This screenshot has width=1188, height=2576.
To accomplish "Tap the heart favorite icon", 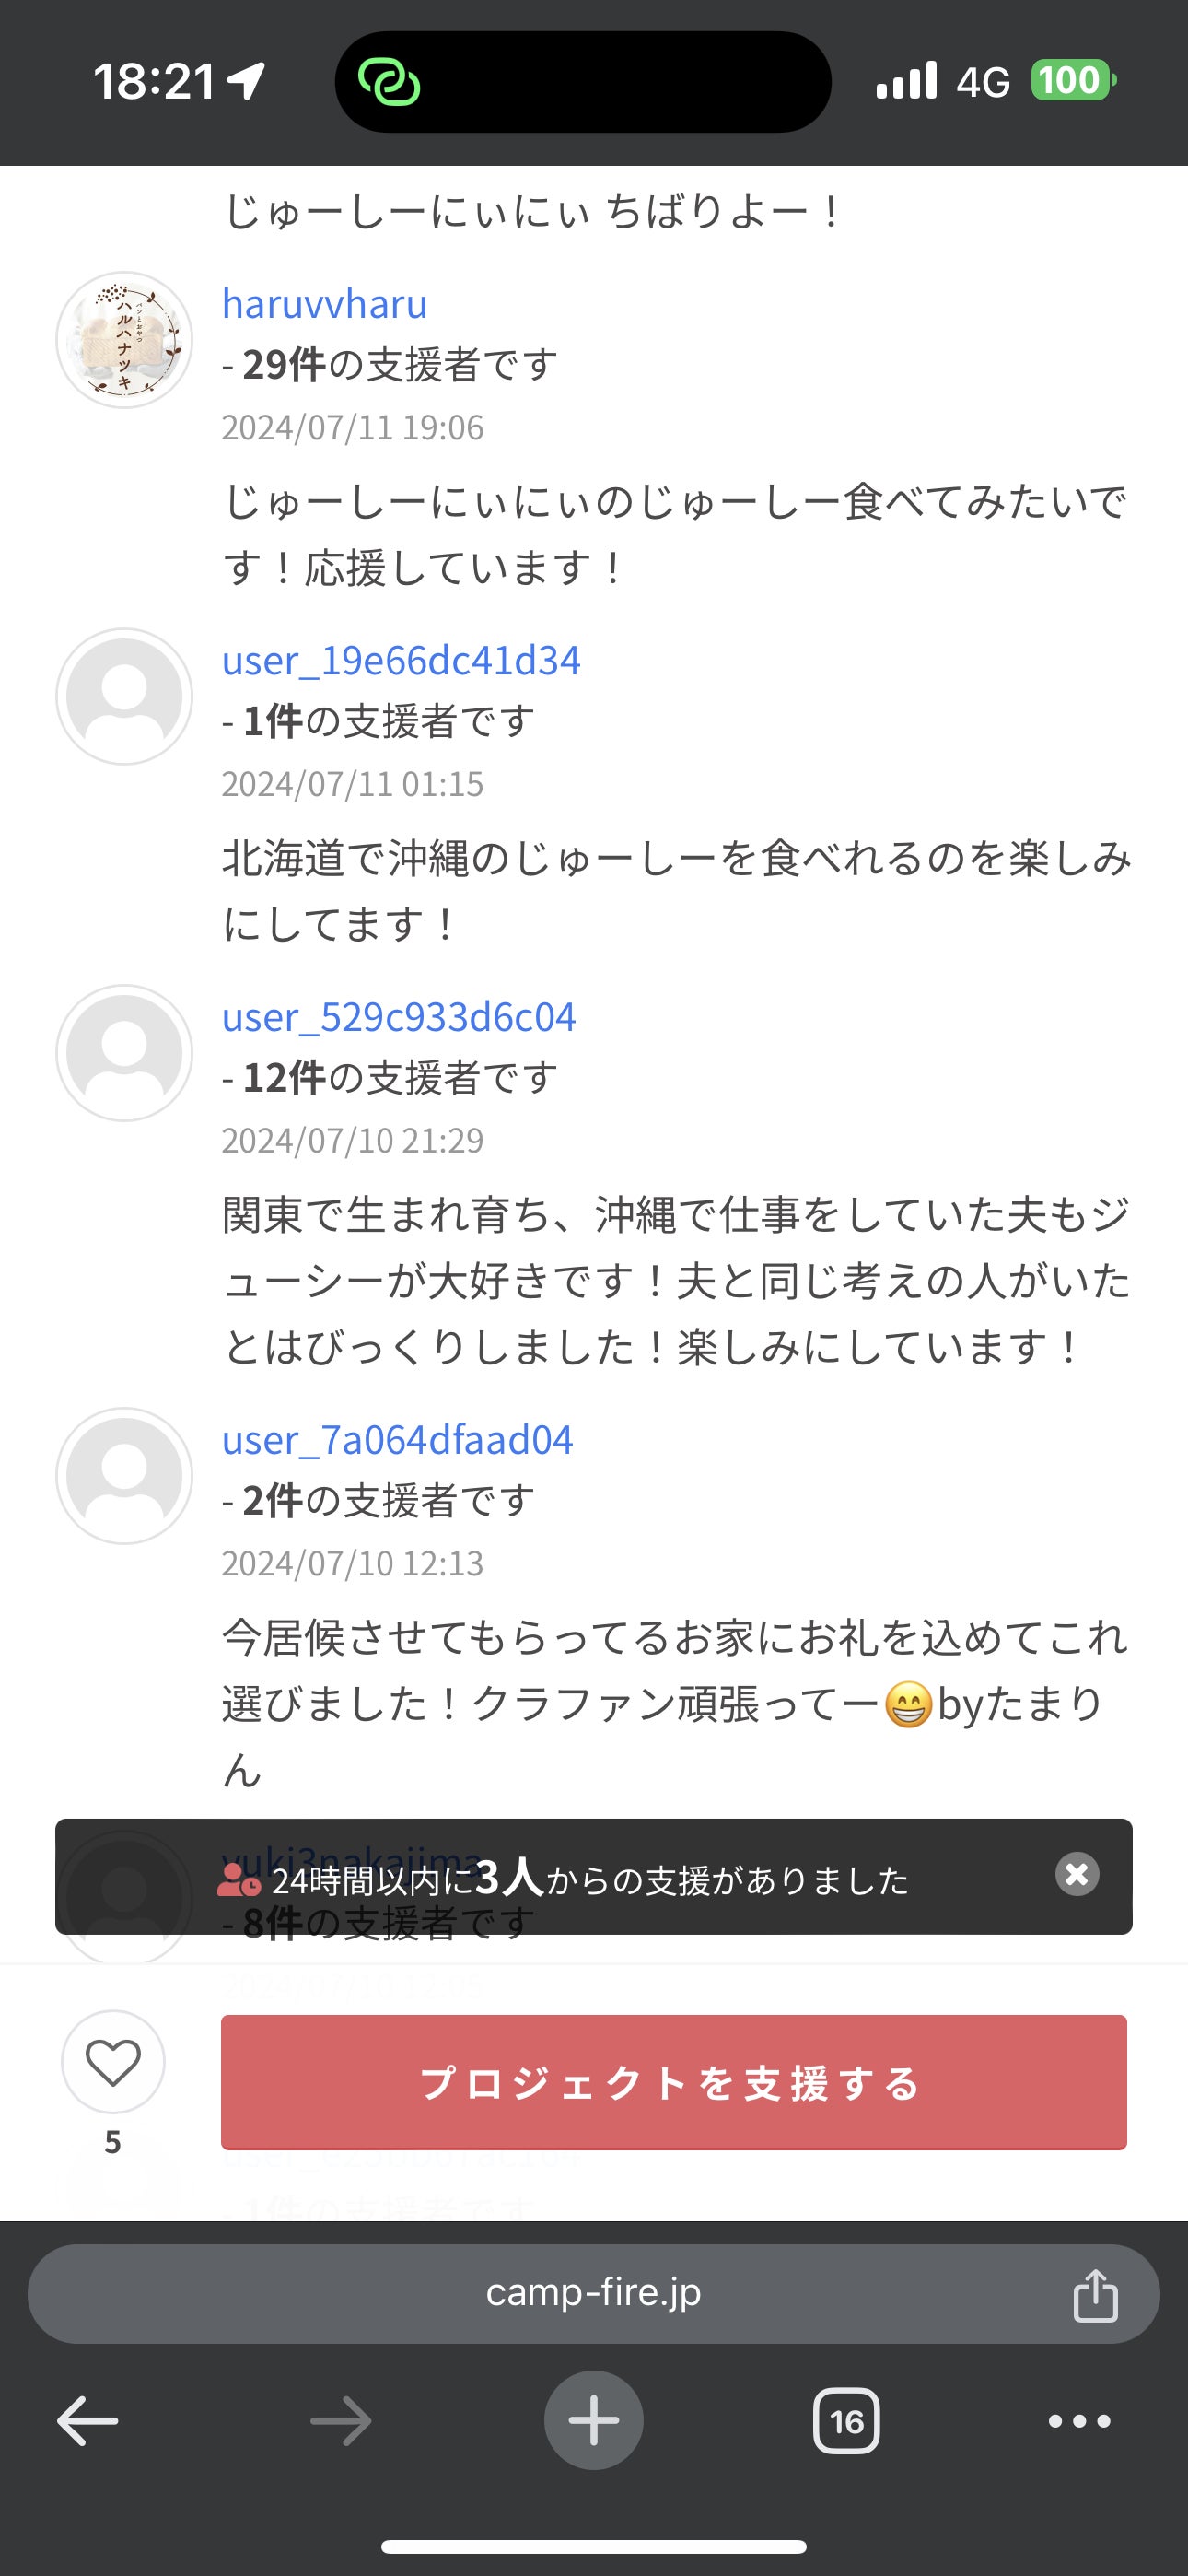I will click(113, 2062).
